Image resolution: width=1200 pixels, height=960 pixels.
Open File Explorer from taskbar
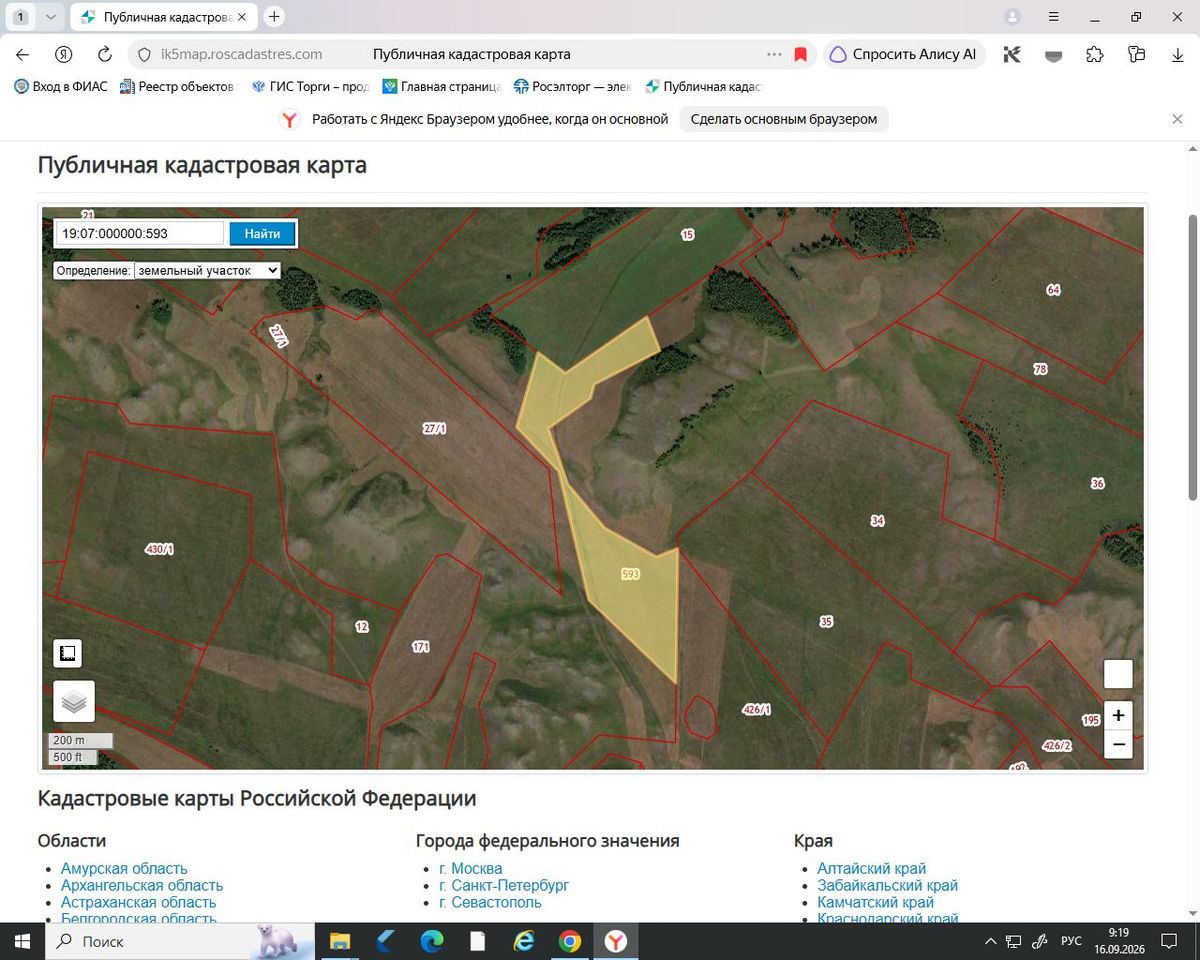341,941
